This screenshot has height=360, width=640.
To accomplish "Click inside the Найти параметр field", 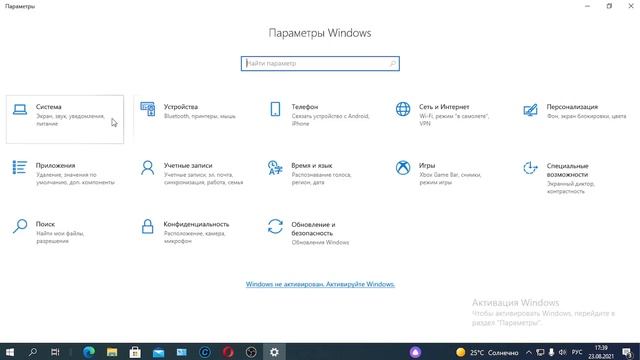I will coord(320,64).
